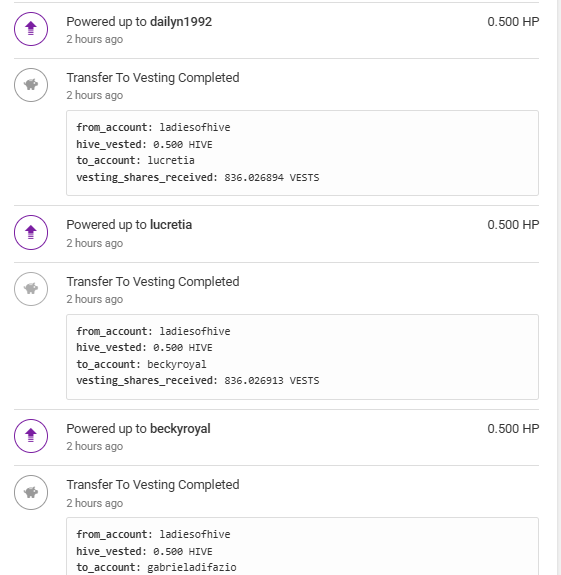Click the 0.500 HP amount for dailyn1992

[x=513, y=22]
